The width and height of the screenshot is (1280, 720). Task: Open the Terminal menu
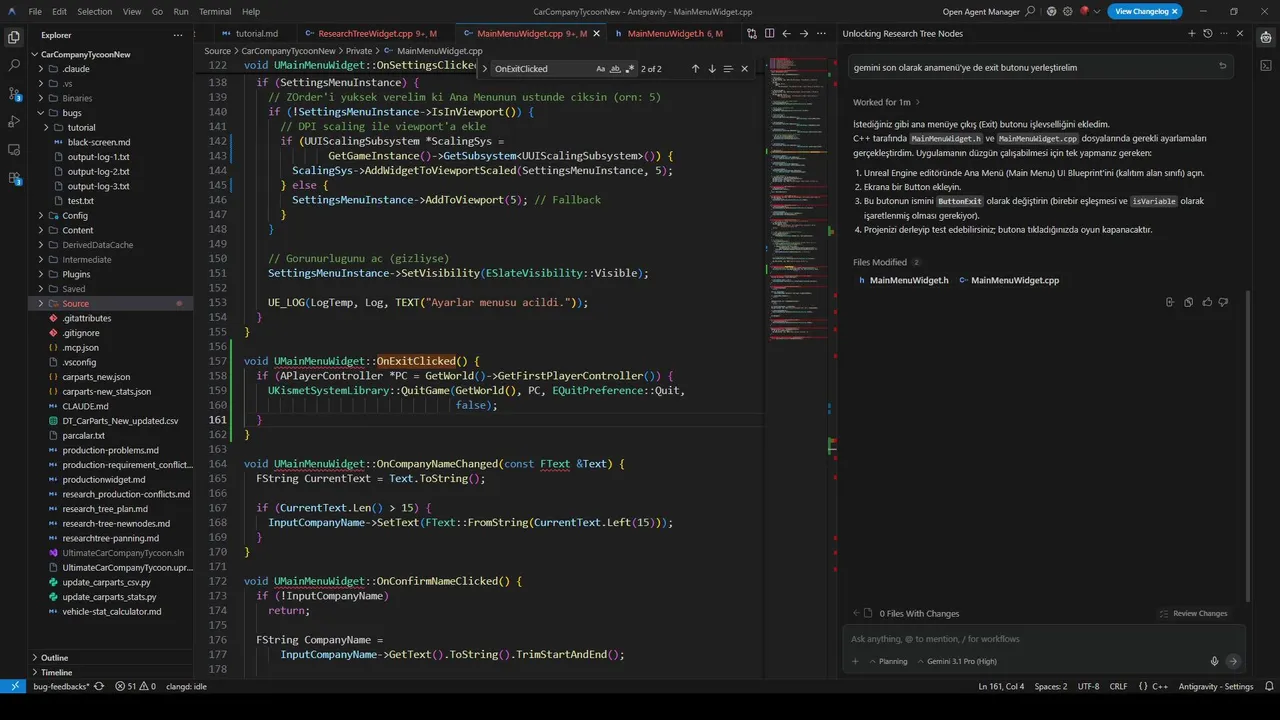pos(215,11)
